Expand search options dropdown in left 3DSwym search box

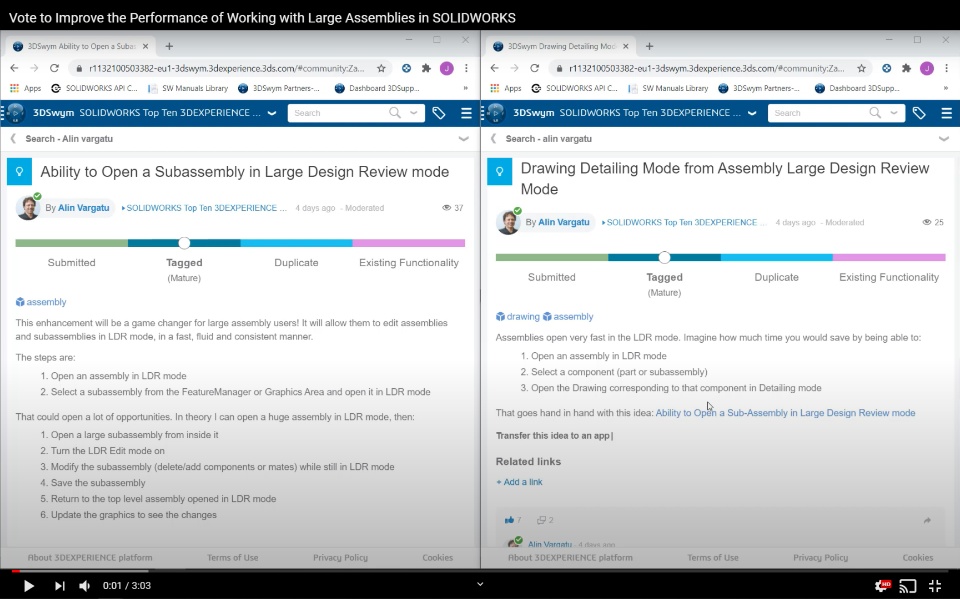pyautogui.click(x=416, y=113)
